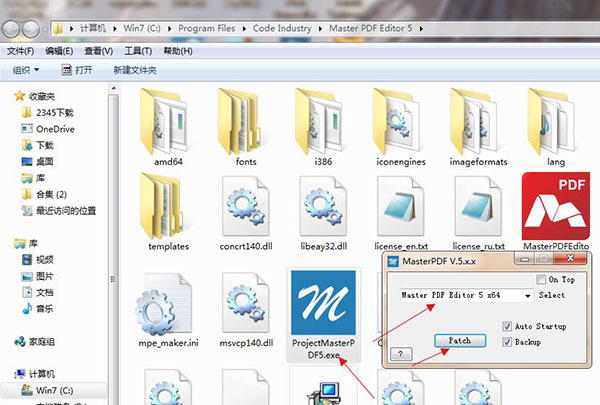The height and width of the screenshot is (405, 600).
Task: Select the libeay32.dll file
Action: coord(323,212)
